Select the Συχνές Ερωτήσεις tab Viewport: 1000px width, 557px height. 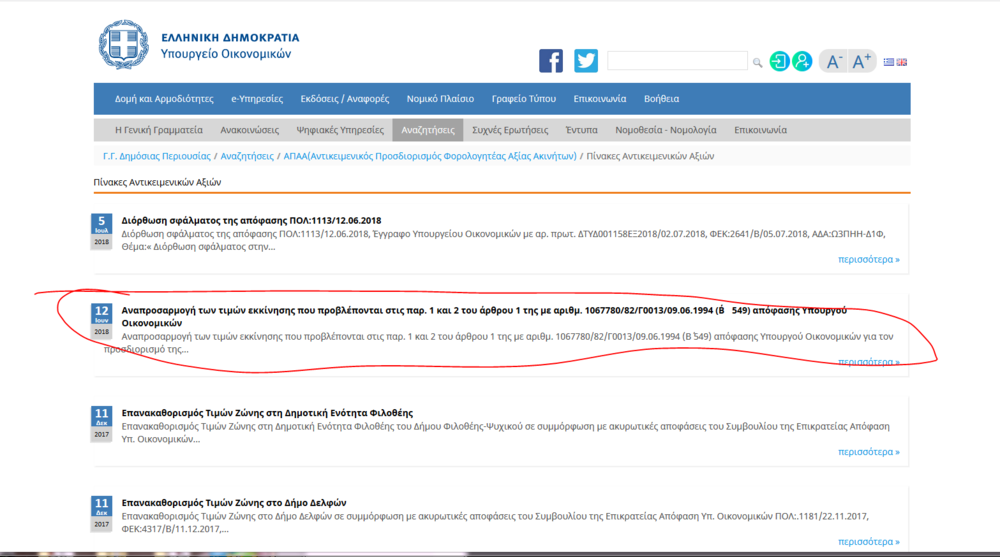coord(510,130)
